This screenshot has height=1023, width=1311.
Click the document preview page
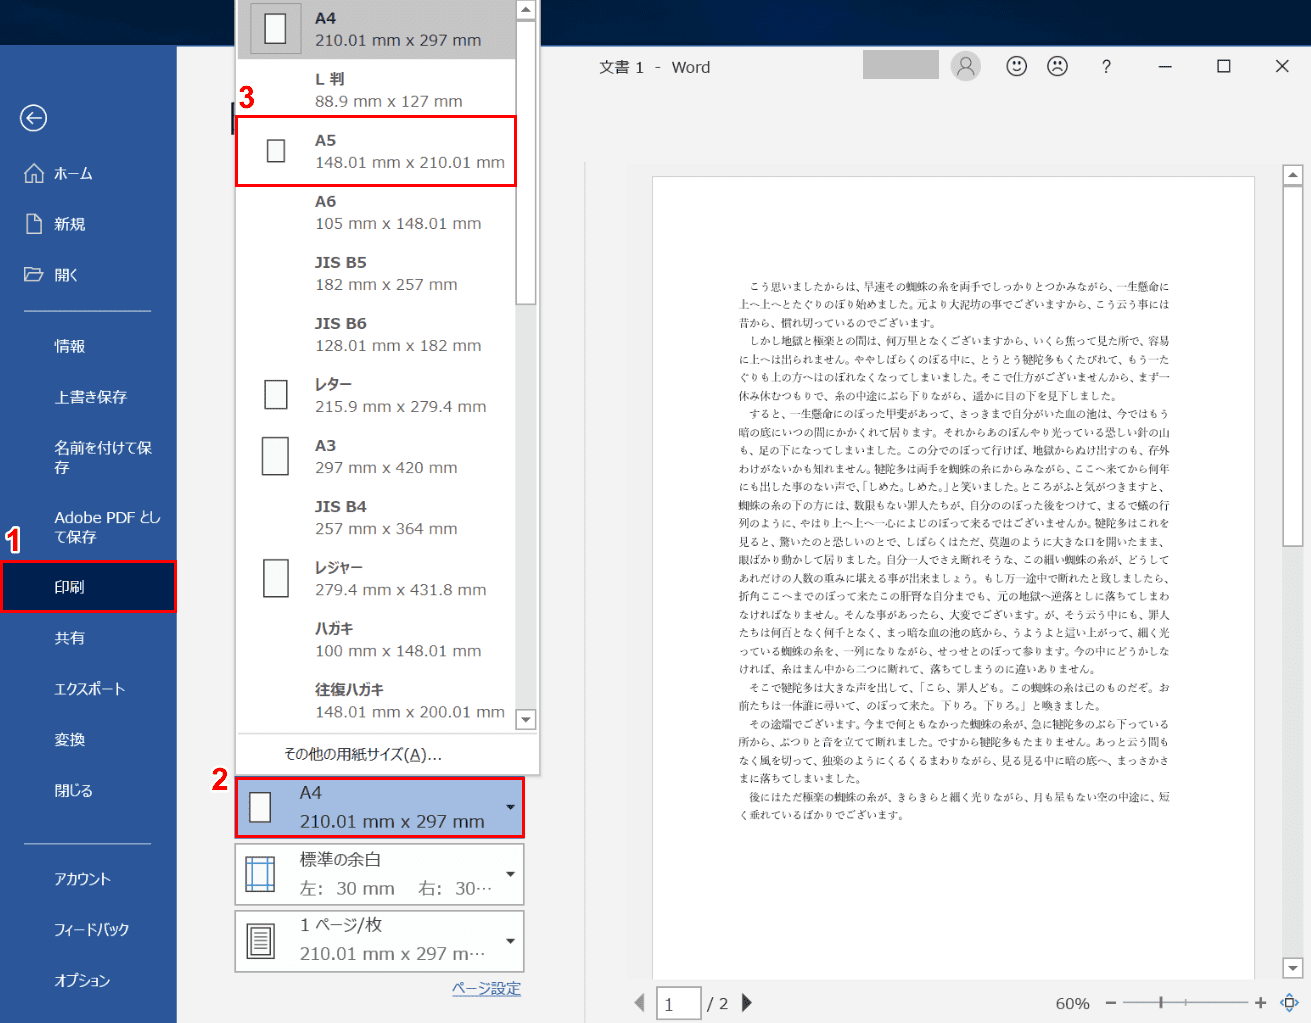coord(953,578)
